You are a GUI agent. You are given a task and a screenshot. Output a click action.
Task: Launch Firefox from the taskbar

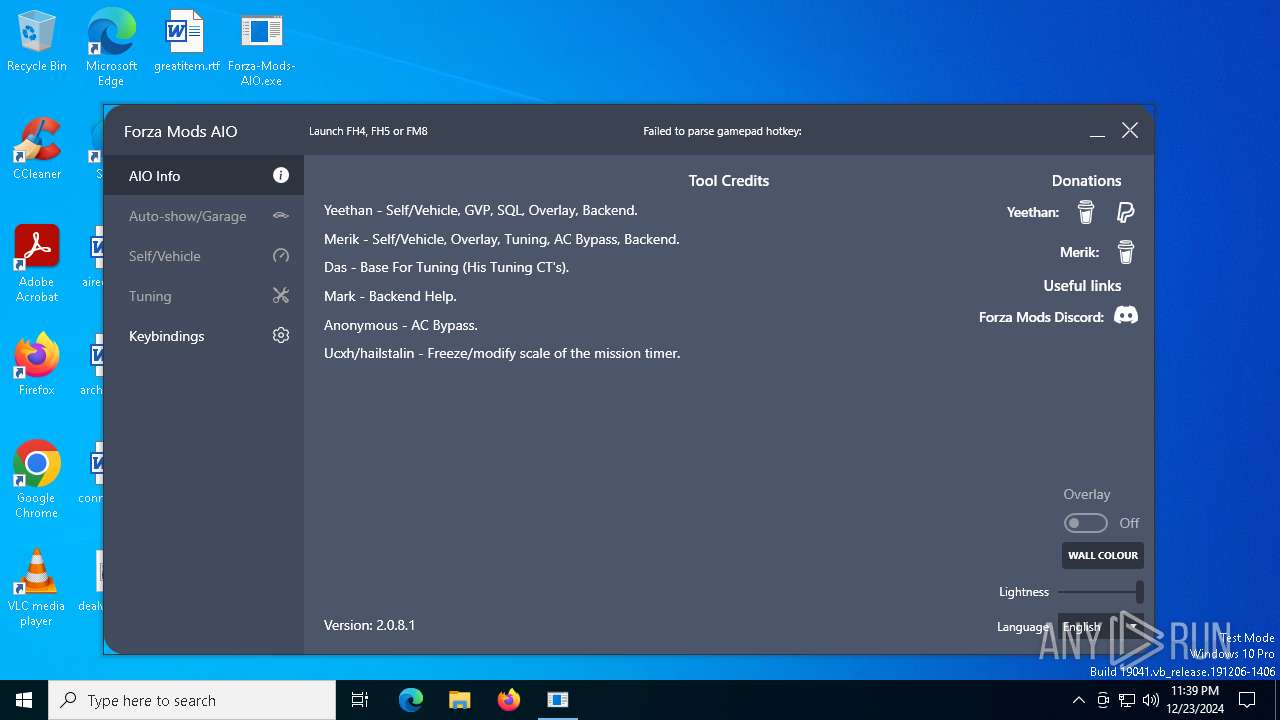coord(509,700)
